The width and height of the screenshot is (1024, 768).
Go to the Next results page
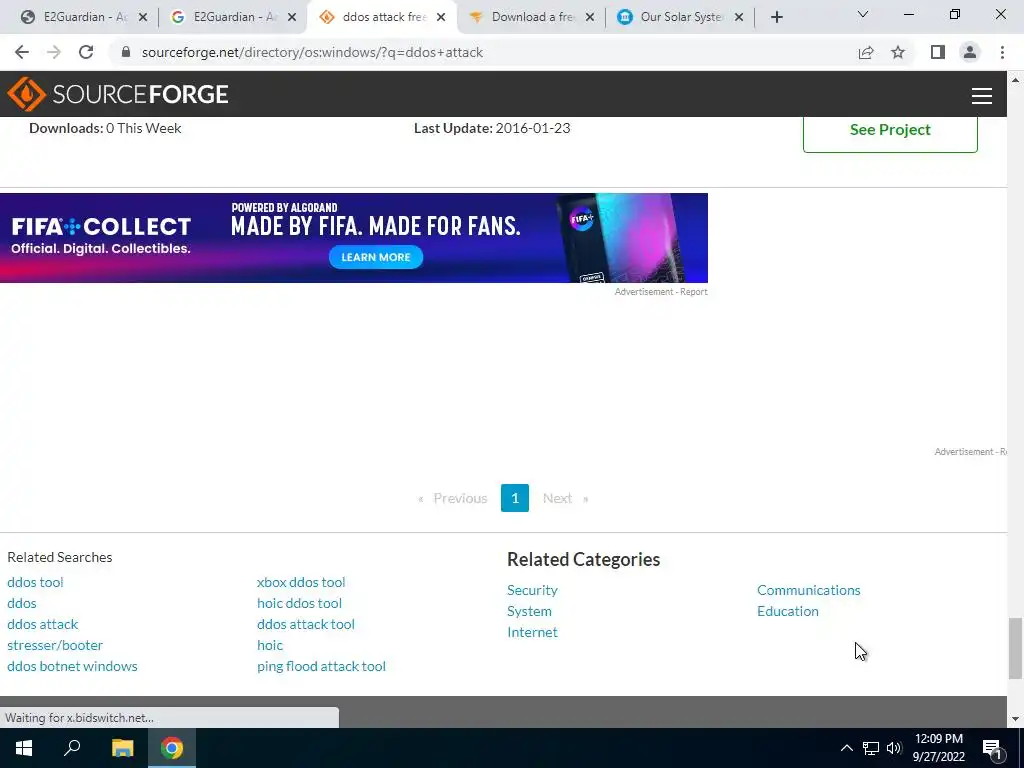coord(565,498)
